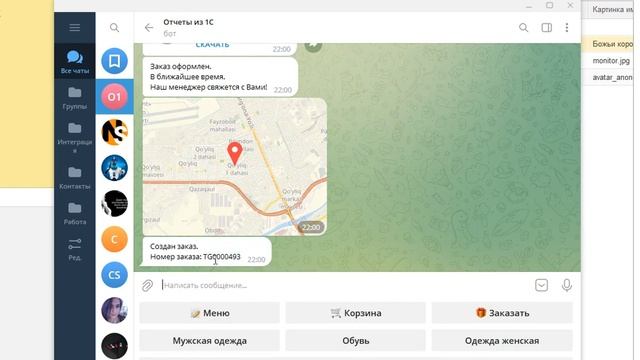The image size is (640, 360).
Task: Search inside the chat via header magnifier
Action: point(523,27)
